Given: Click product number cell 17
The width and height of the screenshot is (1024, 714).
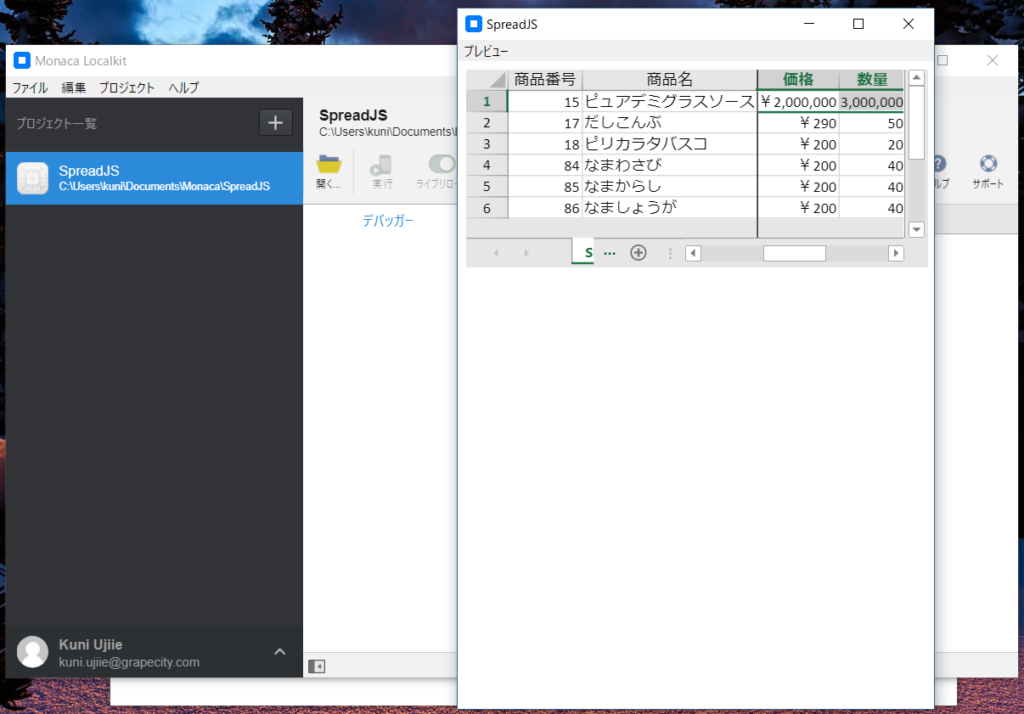Looking at the screenshot, I should pyautogui.click(x=545, y=123).
